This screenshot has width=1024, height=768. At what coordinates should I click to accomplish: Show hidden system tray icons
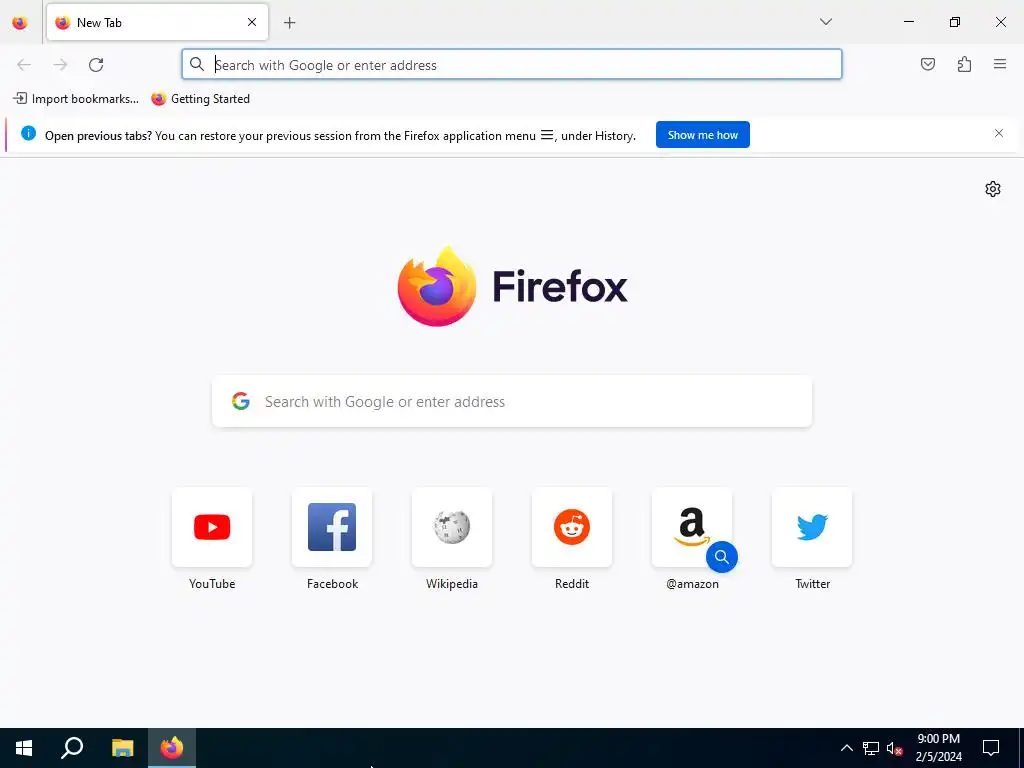click(846, 748)
